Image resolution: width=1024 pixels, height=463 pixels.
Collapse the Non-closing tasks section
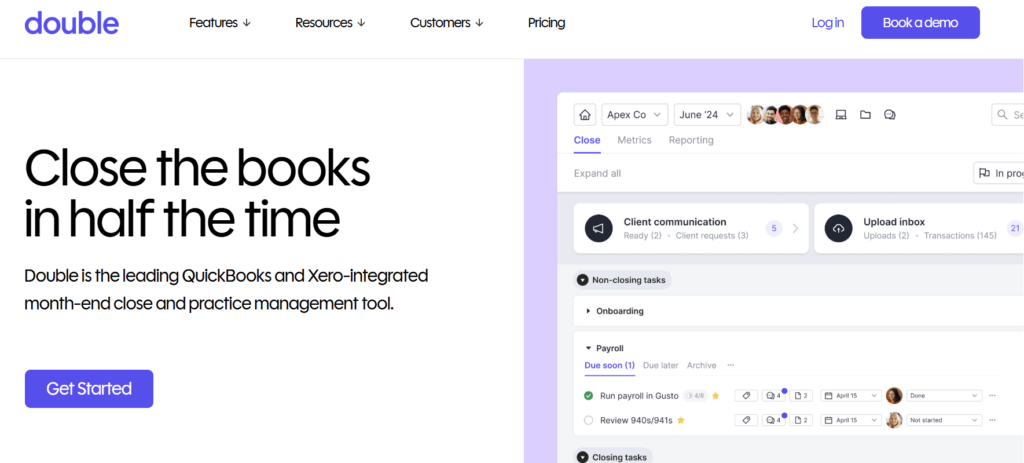point(583,280)
